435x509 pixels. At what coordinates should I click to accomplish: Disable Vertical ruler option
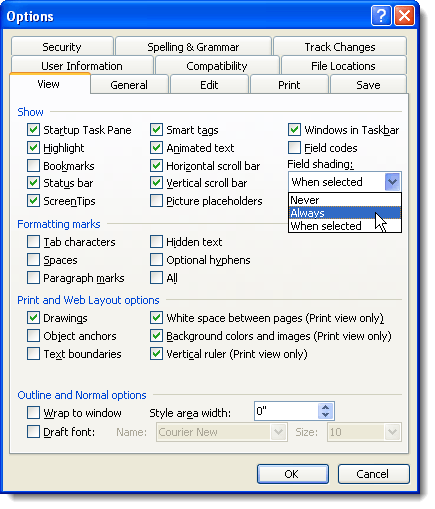click(156, 354)
